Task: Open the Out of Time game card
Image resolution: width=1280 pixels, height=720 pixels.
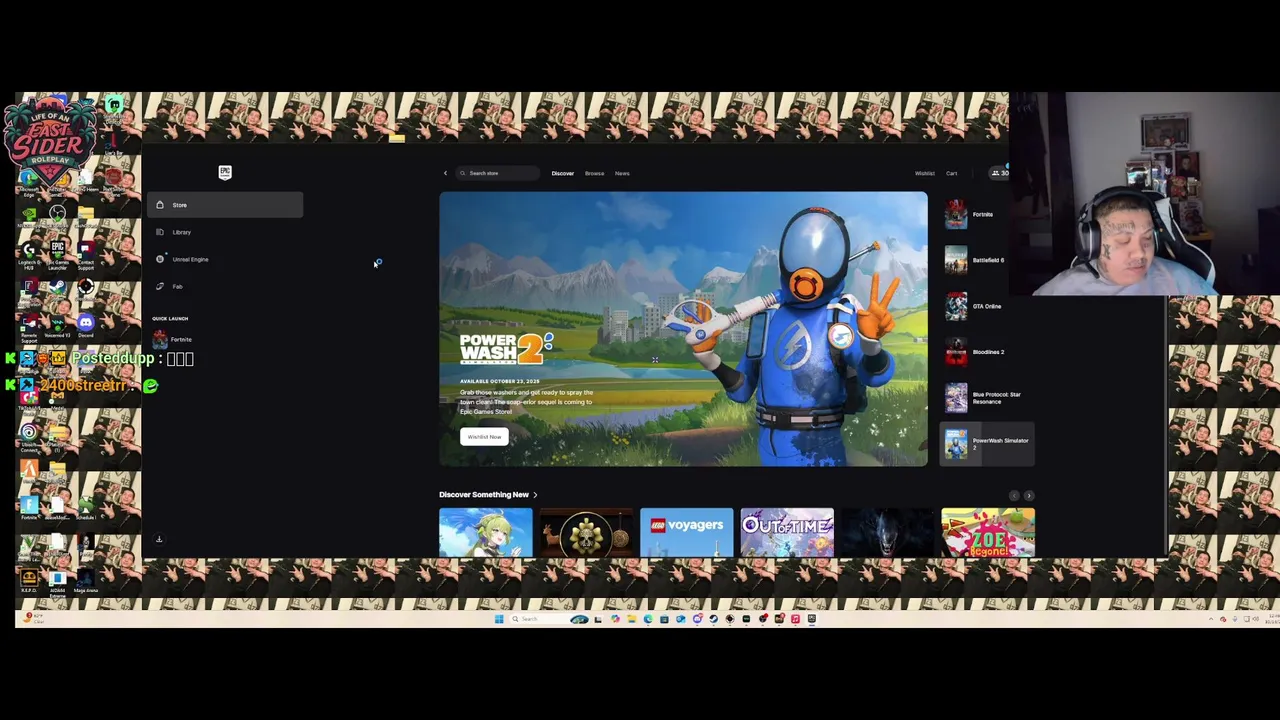Action: tap(787, 532)
